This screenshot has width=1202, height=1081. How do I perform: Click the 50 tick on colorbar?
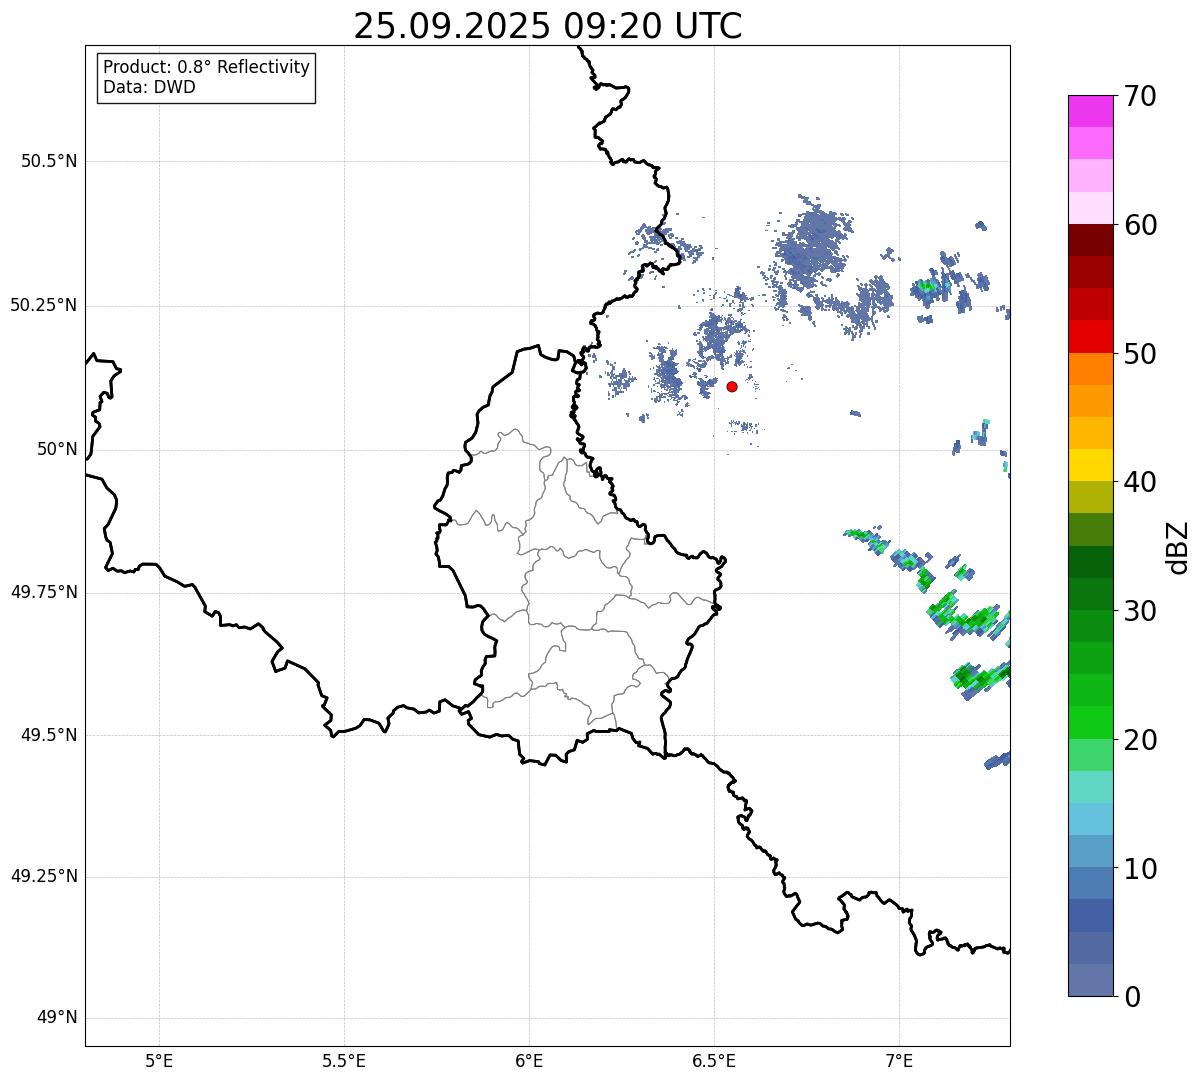(x=1140, y=354)
